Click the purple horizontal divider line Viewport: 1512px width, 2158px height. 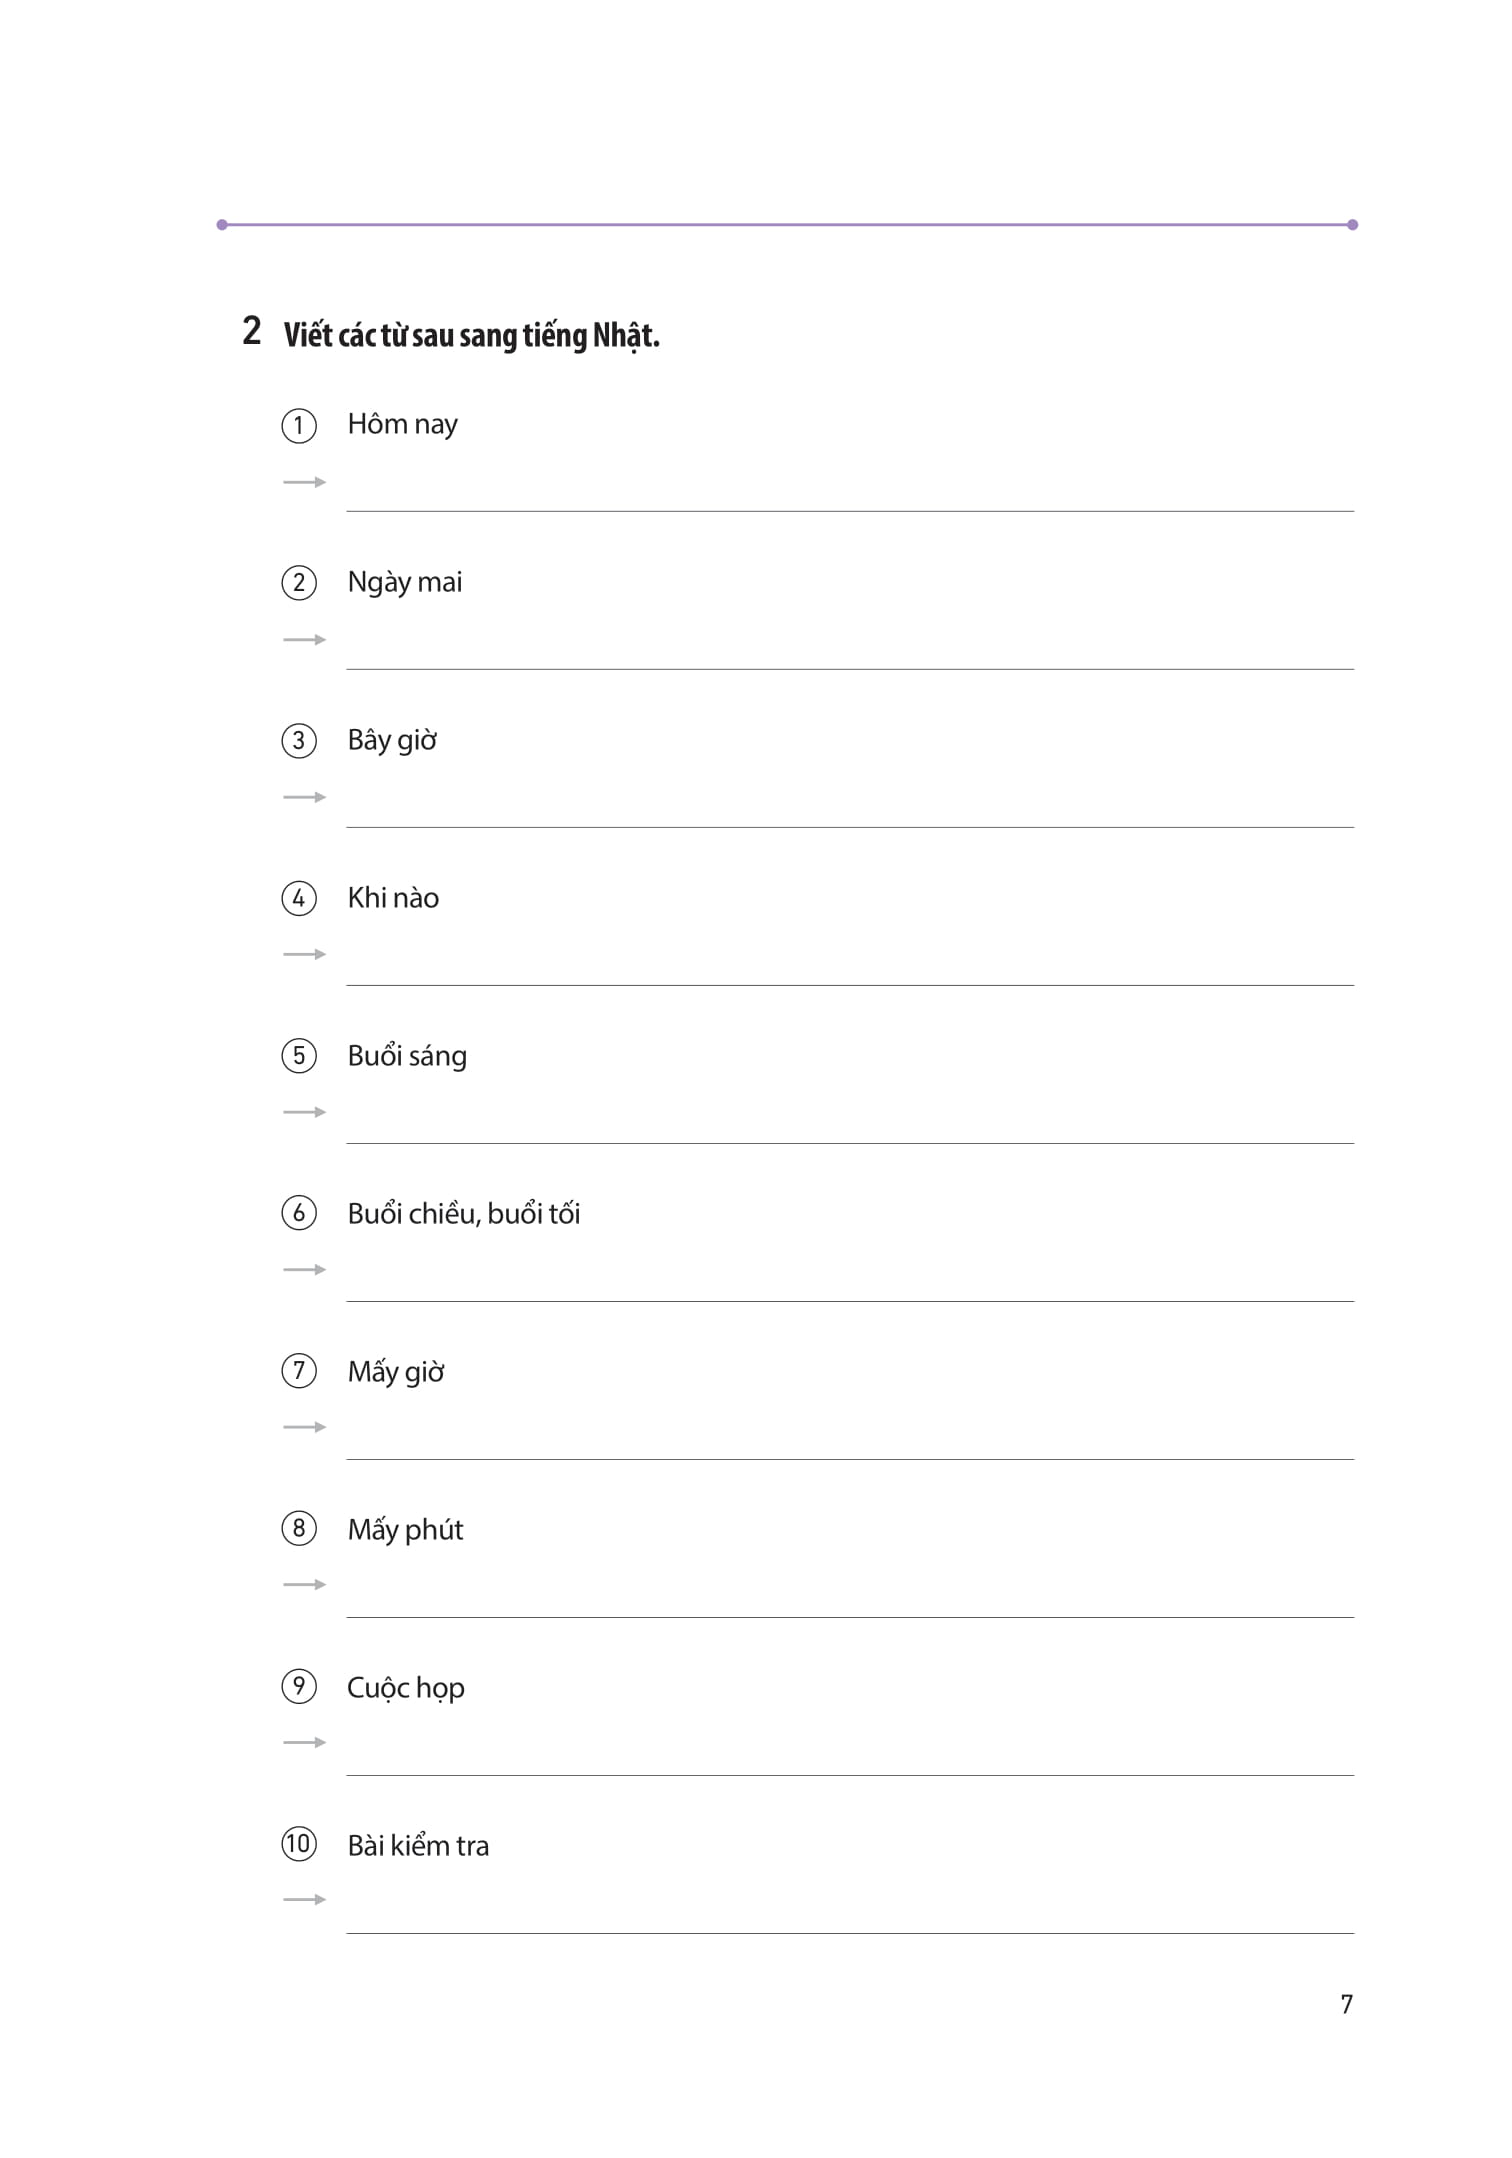[786, 225]
